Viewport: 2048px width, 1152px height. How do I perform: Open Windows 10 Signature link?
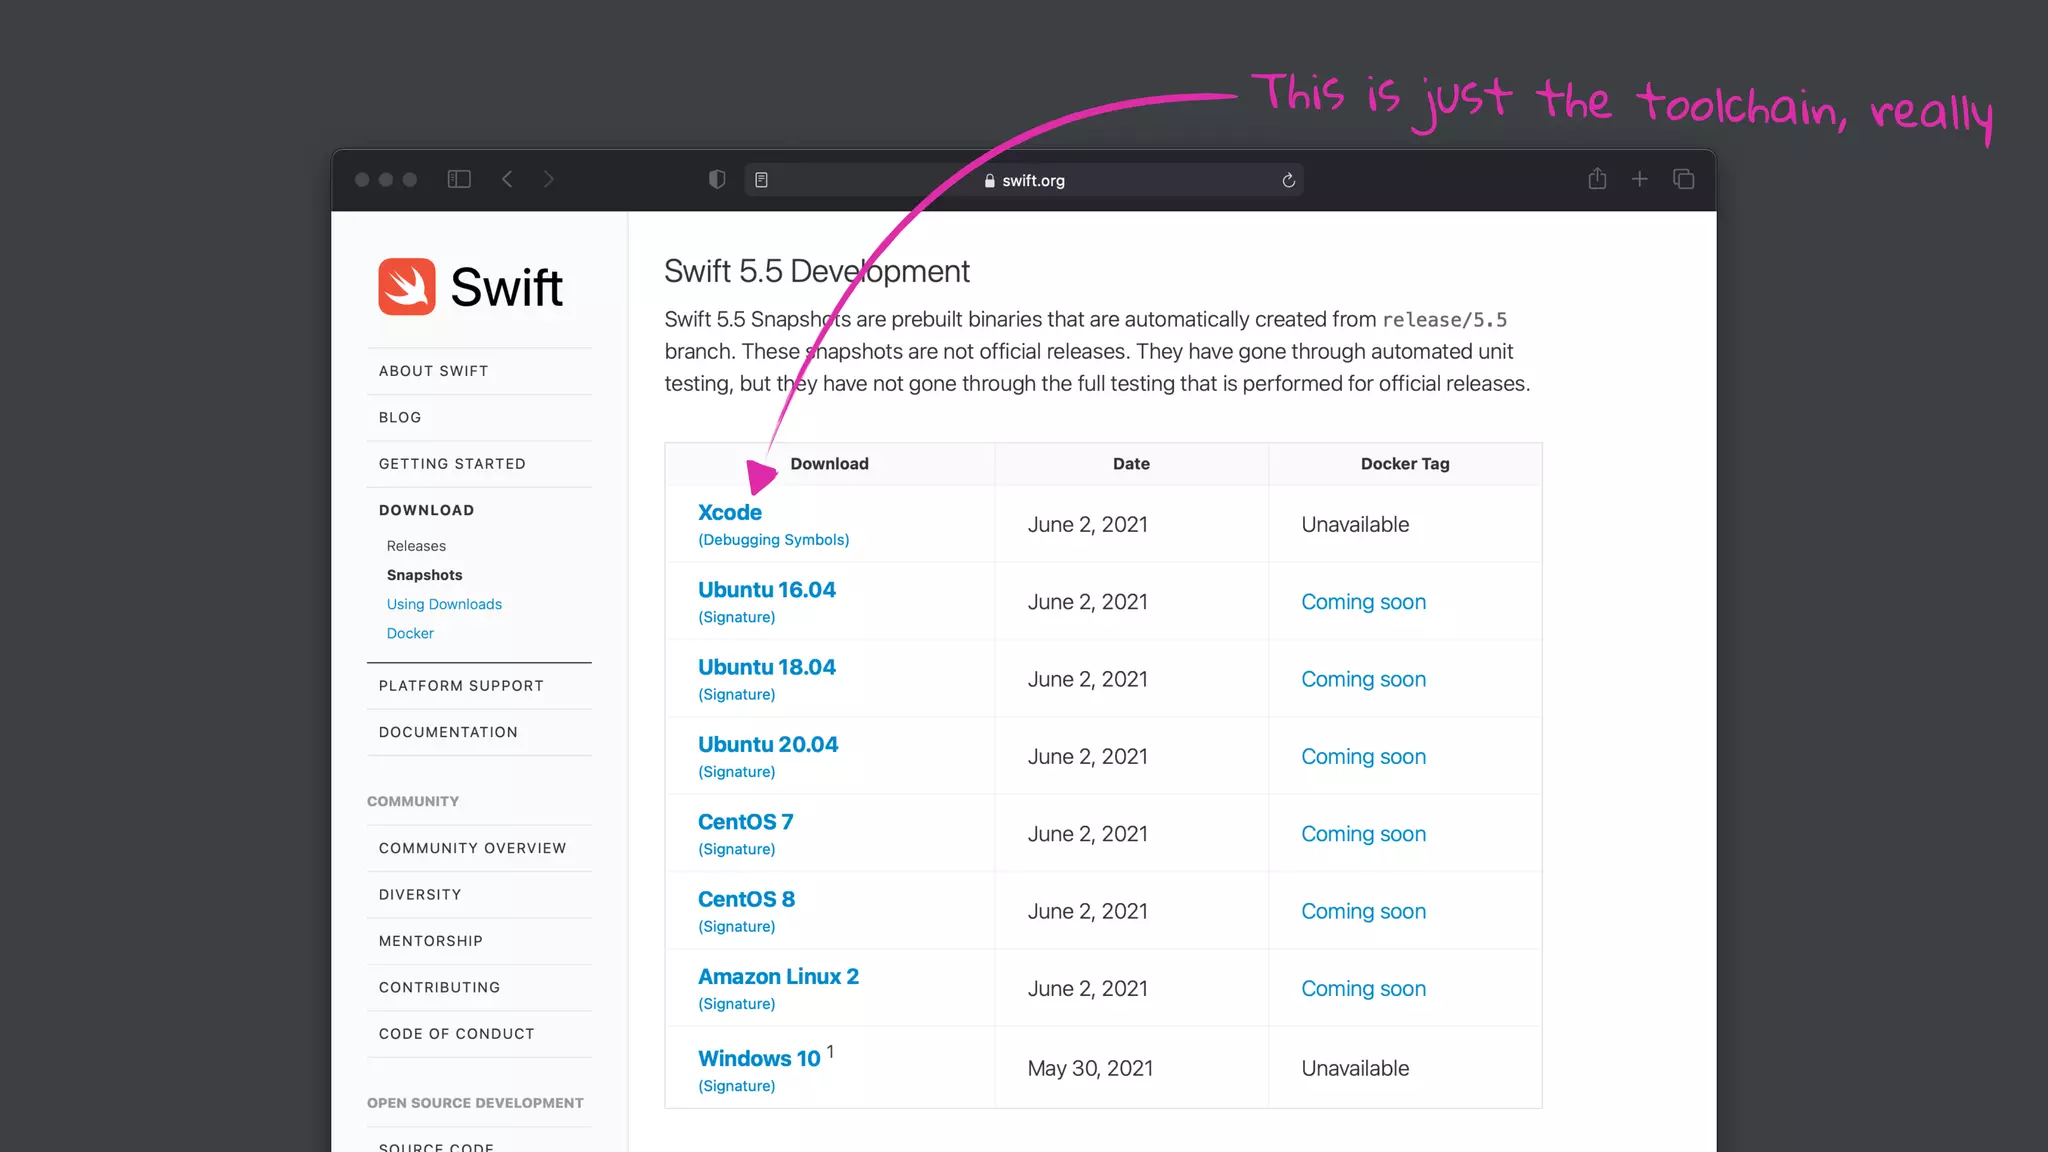pyautogui.click(x=736, y=1086)
